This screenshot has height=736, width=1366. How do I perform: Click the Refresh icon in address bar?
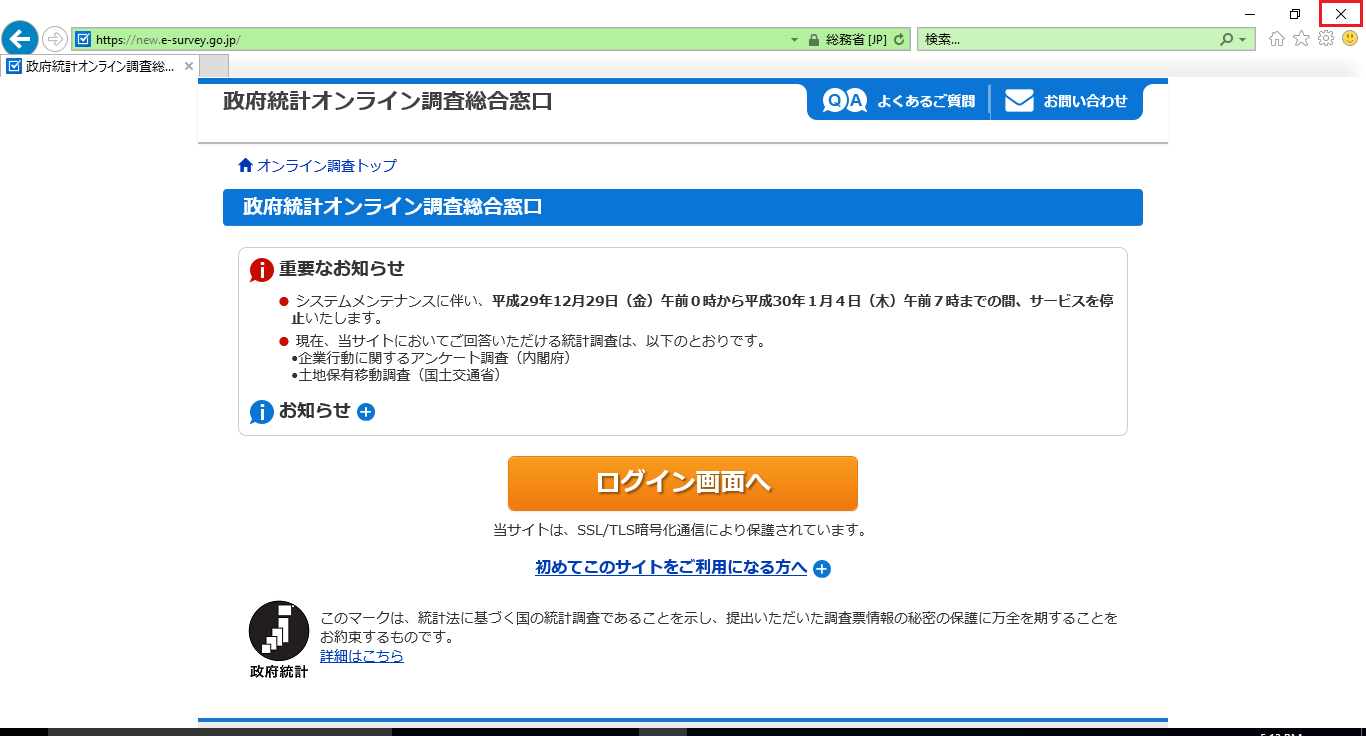pos(899,40)
